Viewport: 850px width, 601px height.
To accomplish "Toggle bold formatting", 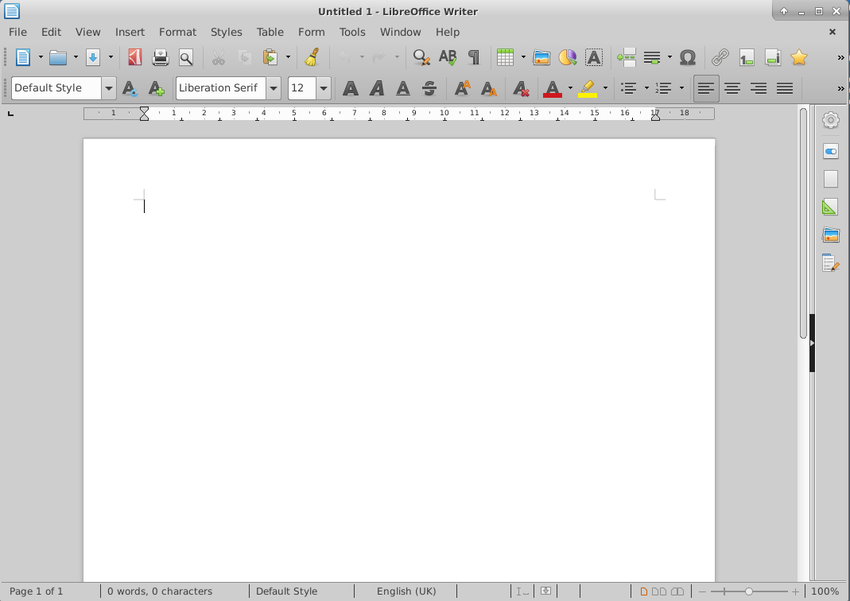I will click(351, 88).
